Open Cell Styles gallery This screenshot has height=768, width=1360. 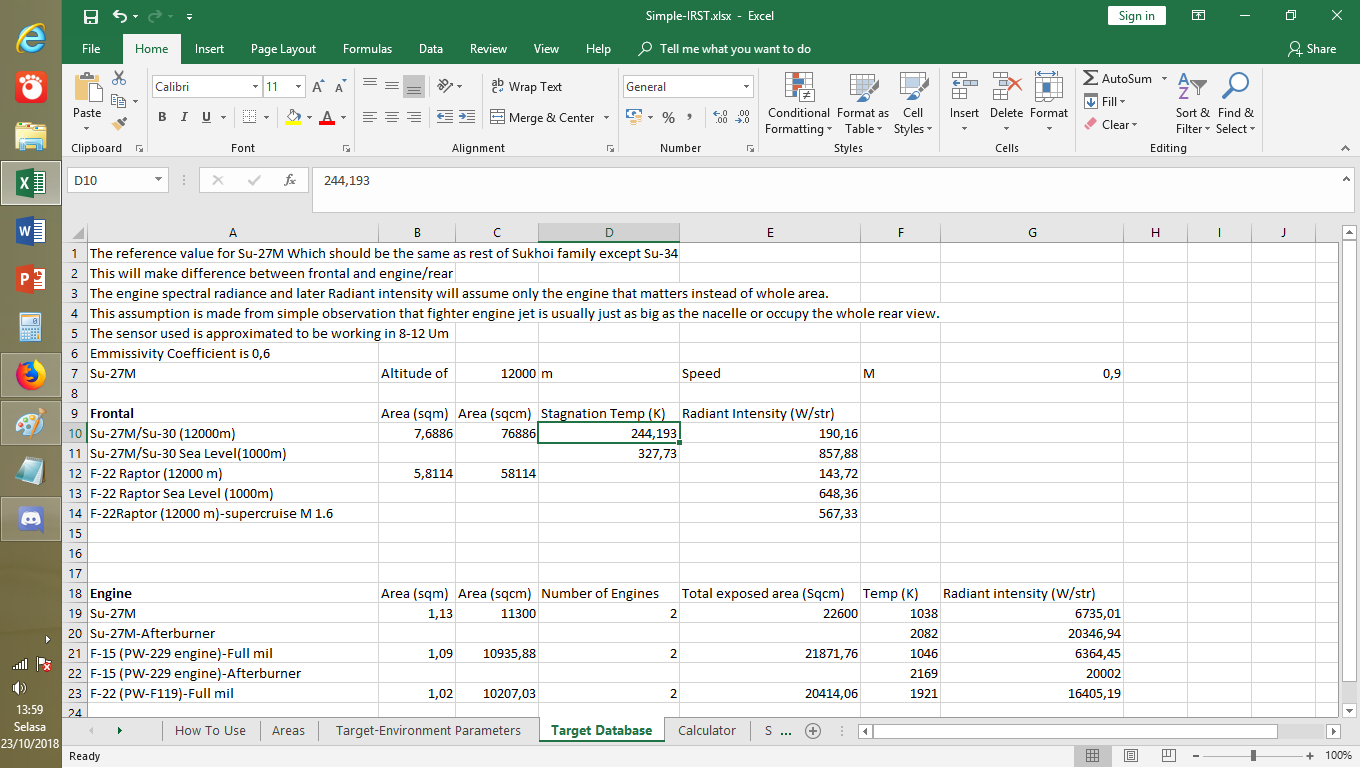pos(912,103)
